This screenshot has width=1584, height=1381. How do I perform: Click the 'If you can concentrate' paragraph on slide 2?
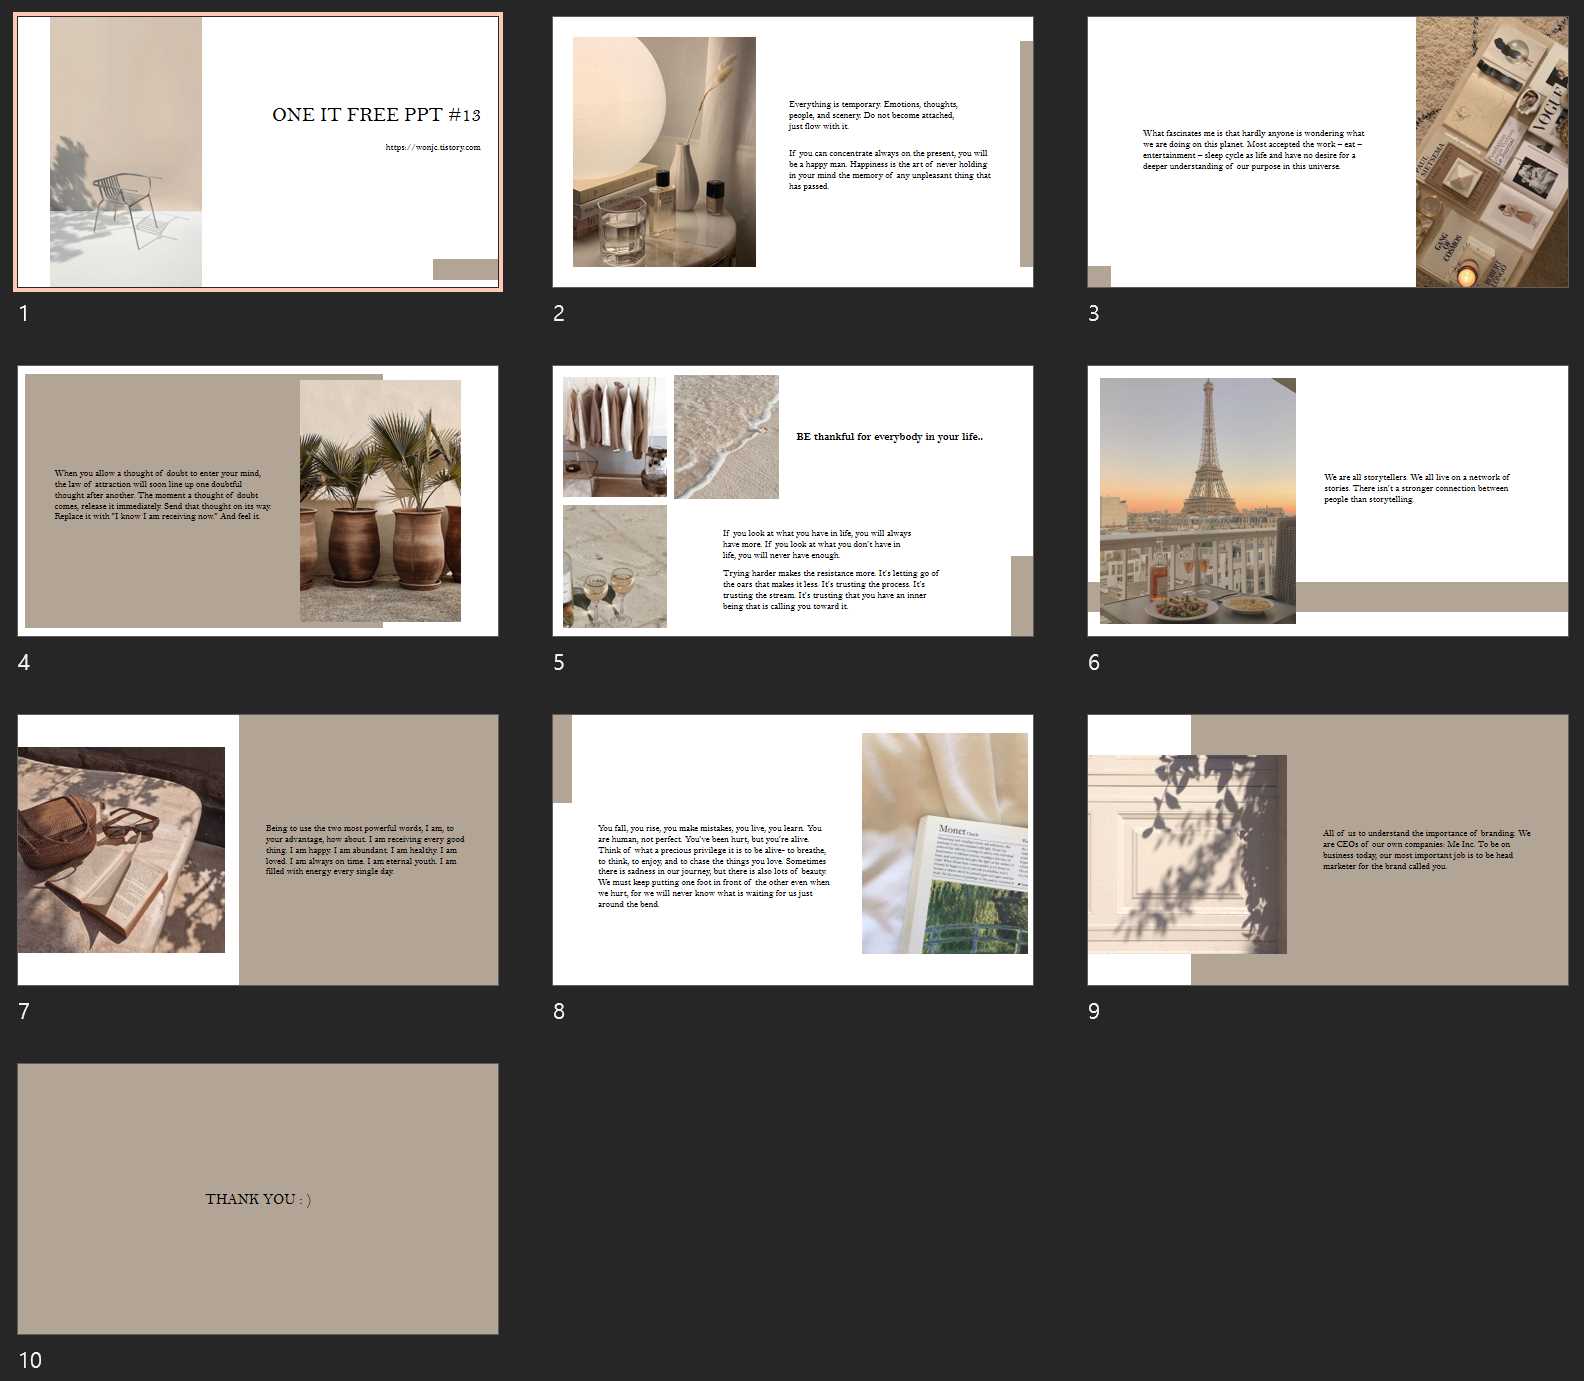[890, 170]
